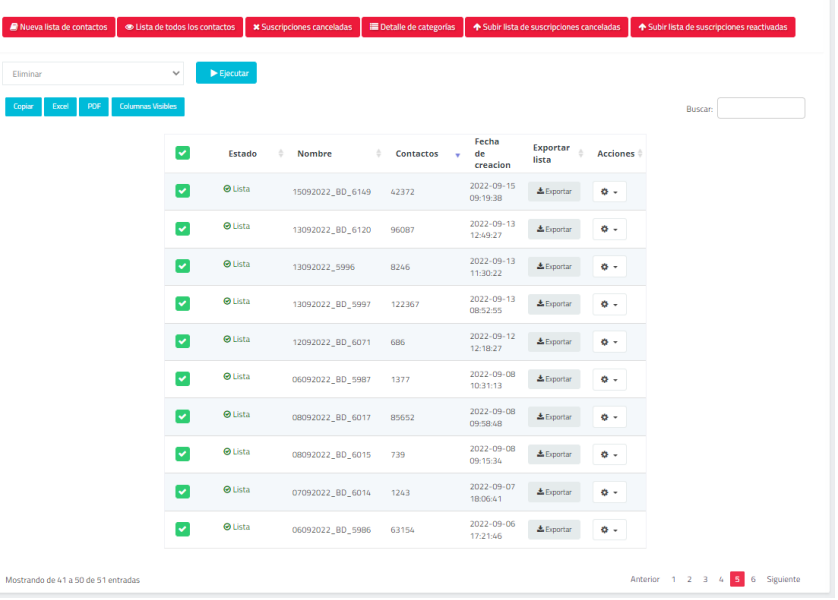The width and height of the screenshot is (838, 600).
Task: Uncheck the row 12092022_BD_6071
Action: tap(183, 341)
